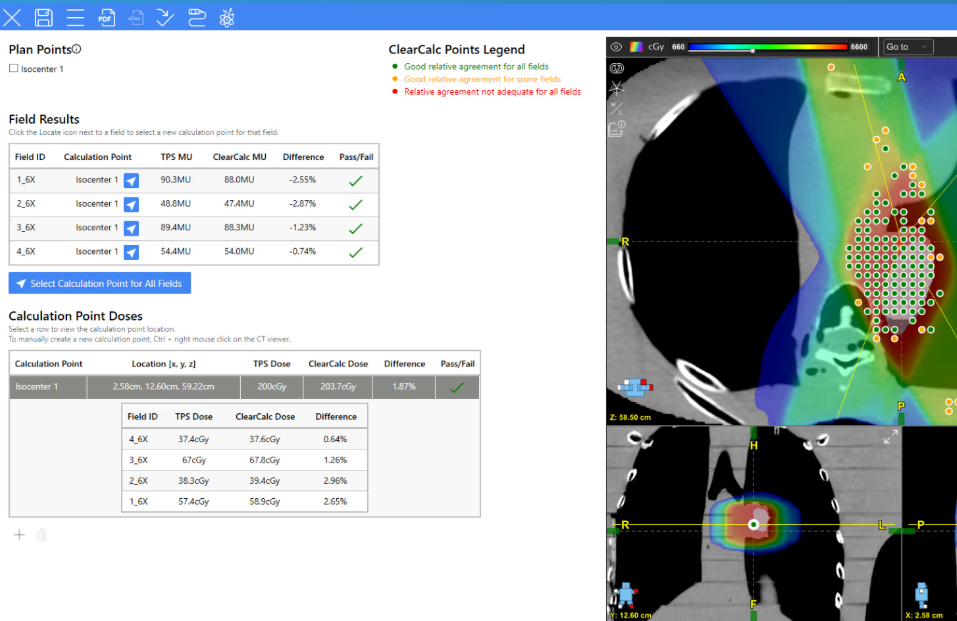Click the Z: 58.50 cm slice label
The image size is (957, 621).
(x=630, y=418)
